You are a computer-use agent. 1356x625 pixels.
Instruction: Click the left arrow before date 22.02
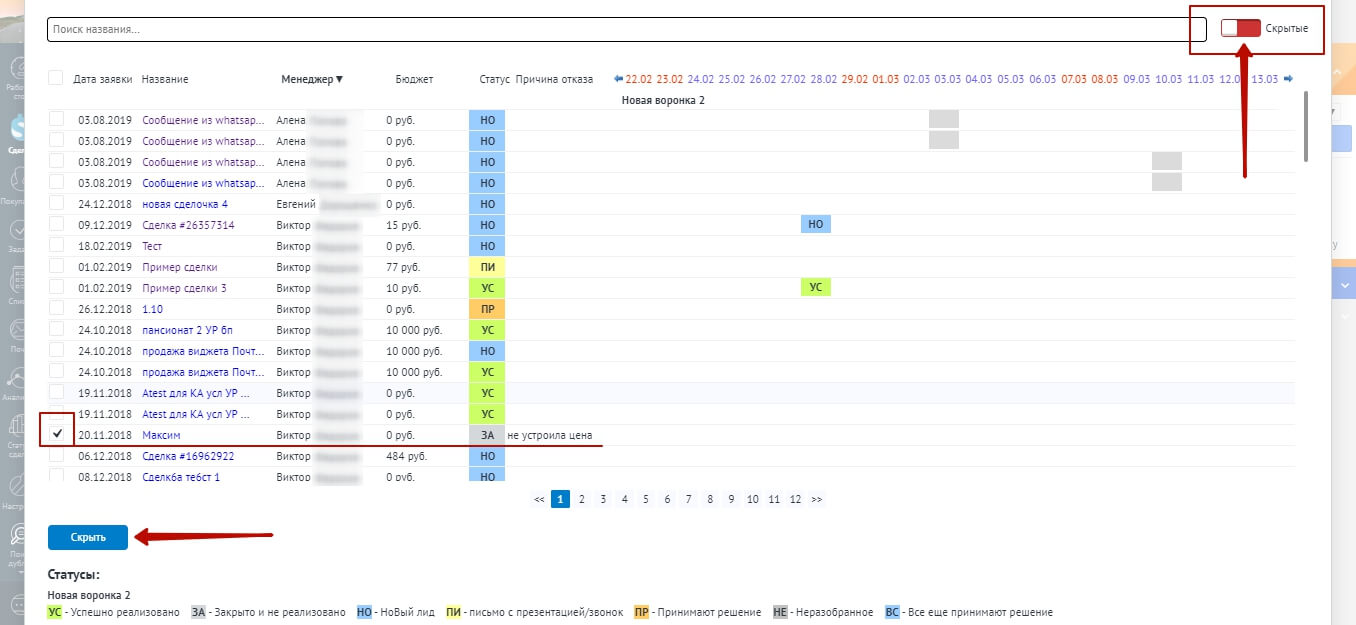[618, 79]
